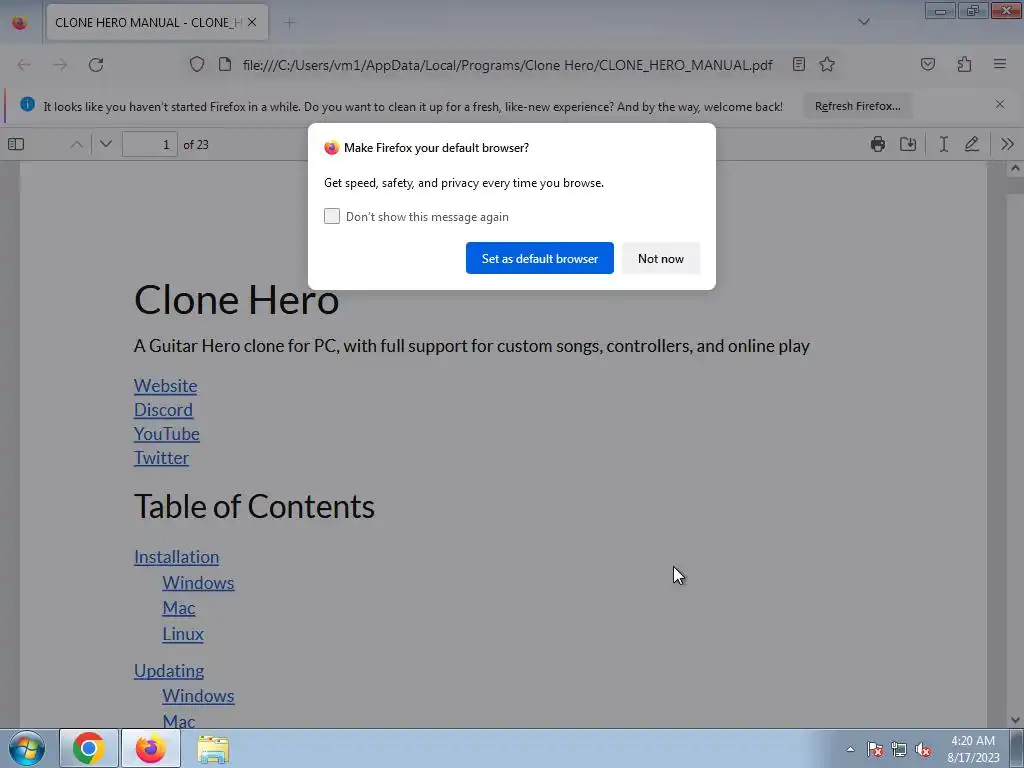1024x768 pixels.
Task: Click the tracking protection shield icon
Action: 197,64
